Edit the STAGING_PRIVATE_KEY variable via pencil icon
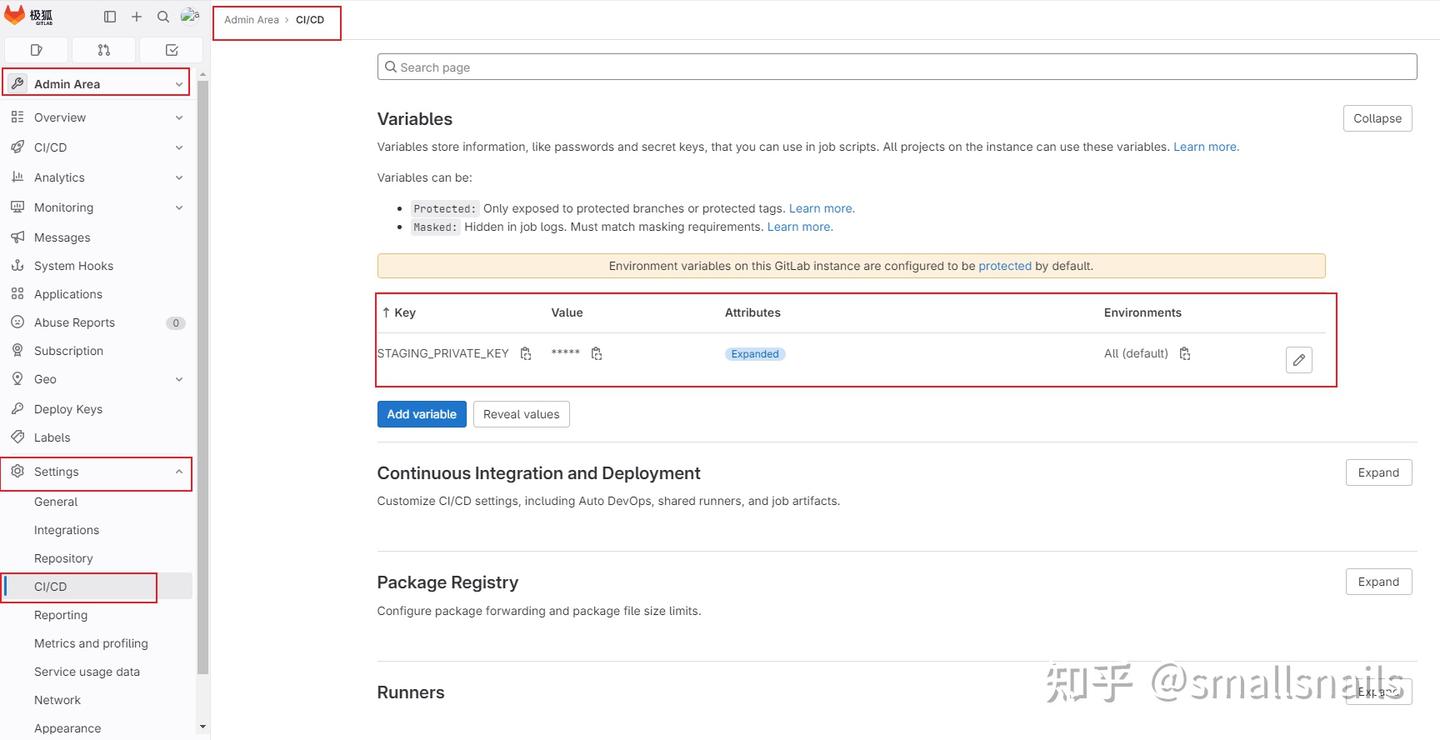 coord(1298,360)
